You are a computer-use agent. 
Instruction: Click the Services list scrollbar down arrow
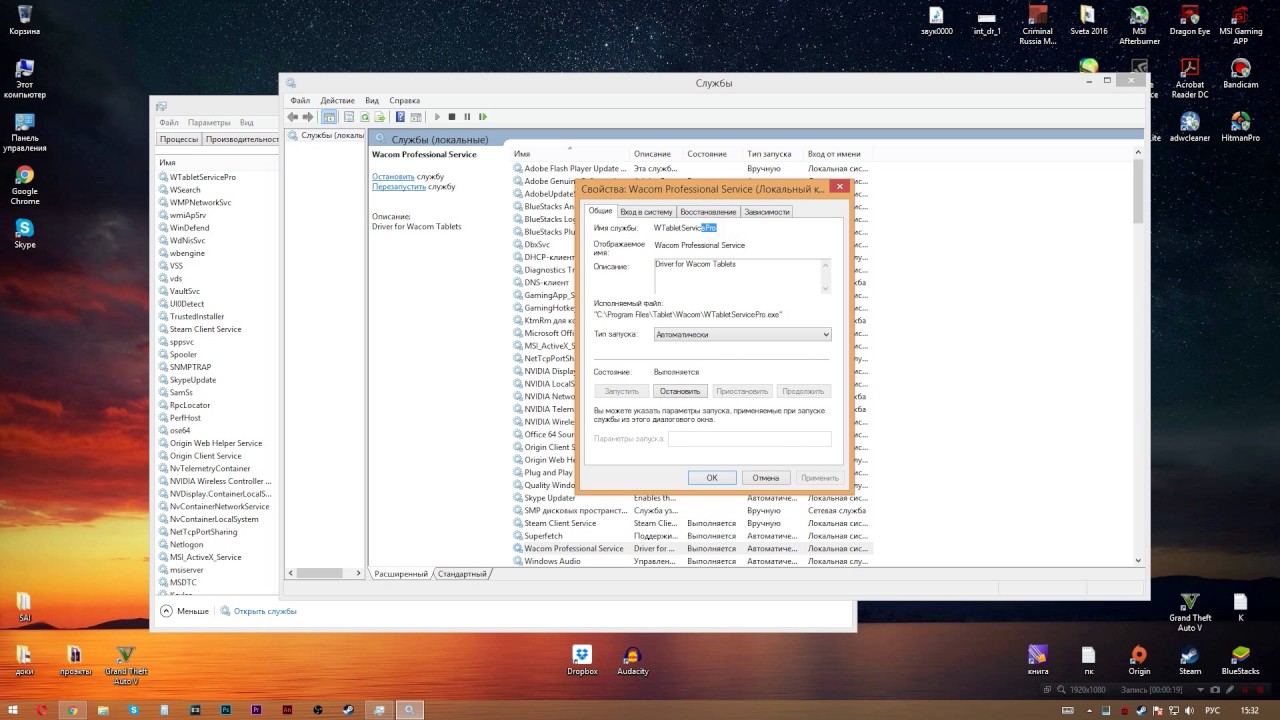point(1138,561)
